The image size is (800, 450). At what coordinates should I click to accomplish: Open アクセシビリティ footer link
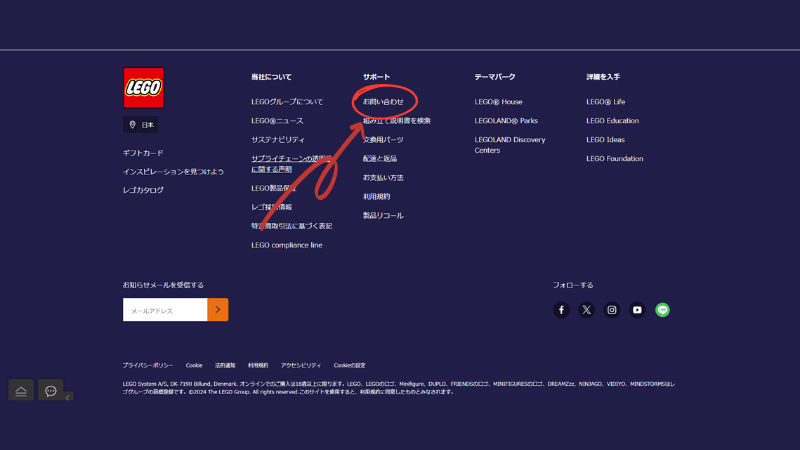(301, 365)
